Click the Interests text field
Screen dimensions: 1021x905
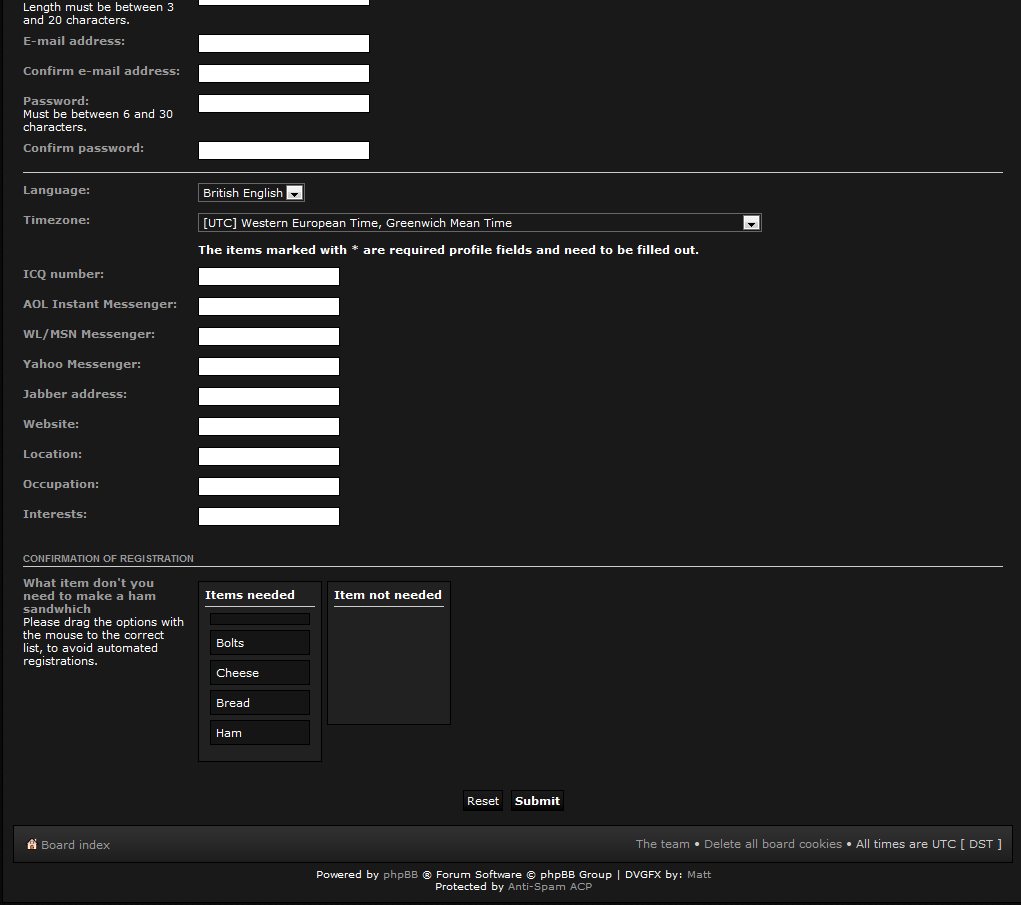pos(269,517)
